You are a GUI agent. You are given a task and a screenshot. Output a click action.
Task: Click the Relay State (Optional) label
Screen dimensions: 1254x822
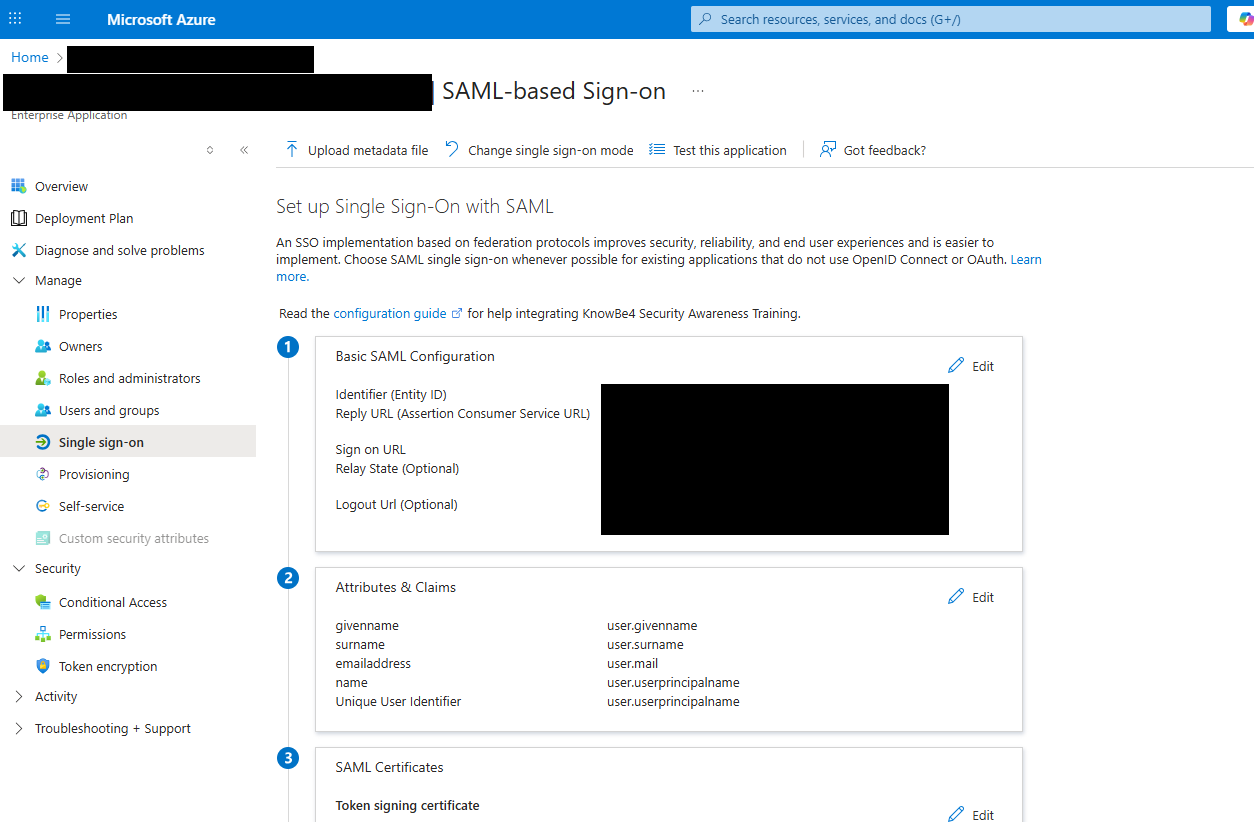397,468
